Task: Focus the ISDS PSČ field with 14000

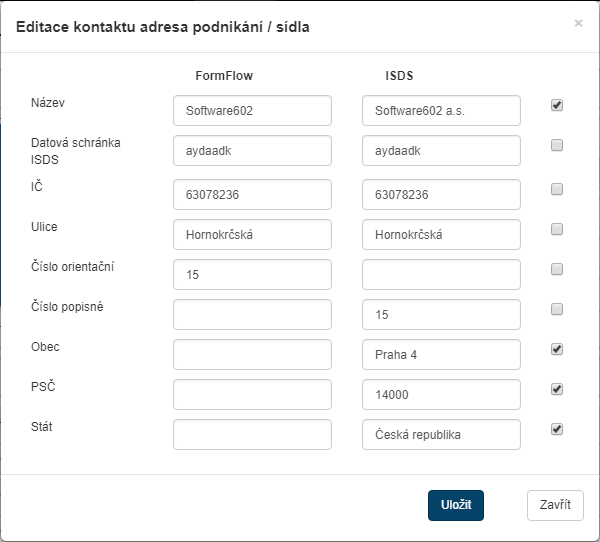Action: 441,395
